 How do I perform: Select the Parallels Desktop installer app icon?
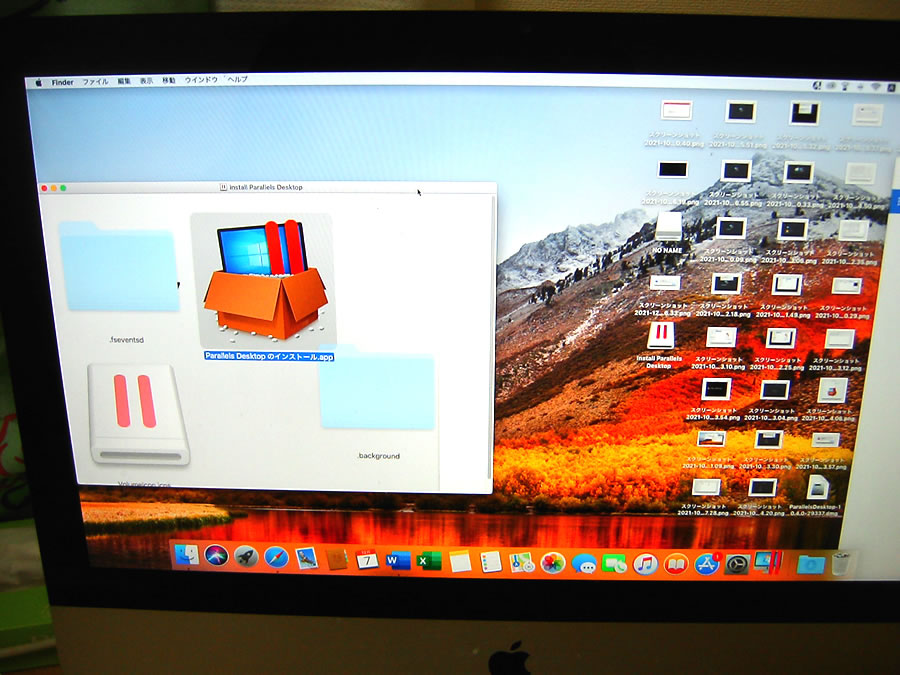coord(264,280)
